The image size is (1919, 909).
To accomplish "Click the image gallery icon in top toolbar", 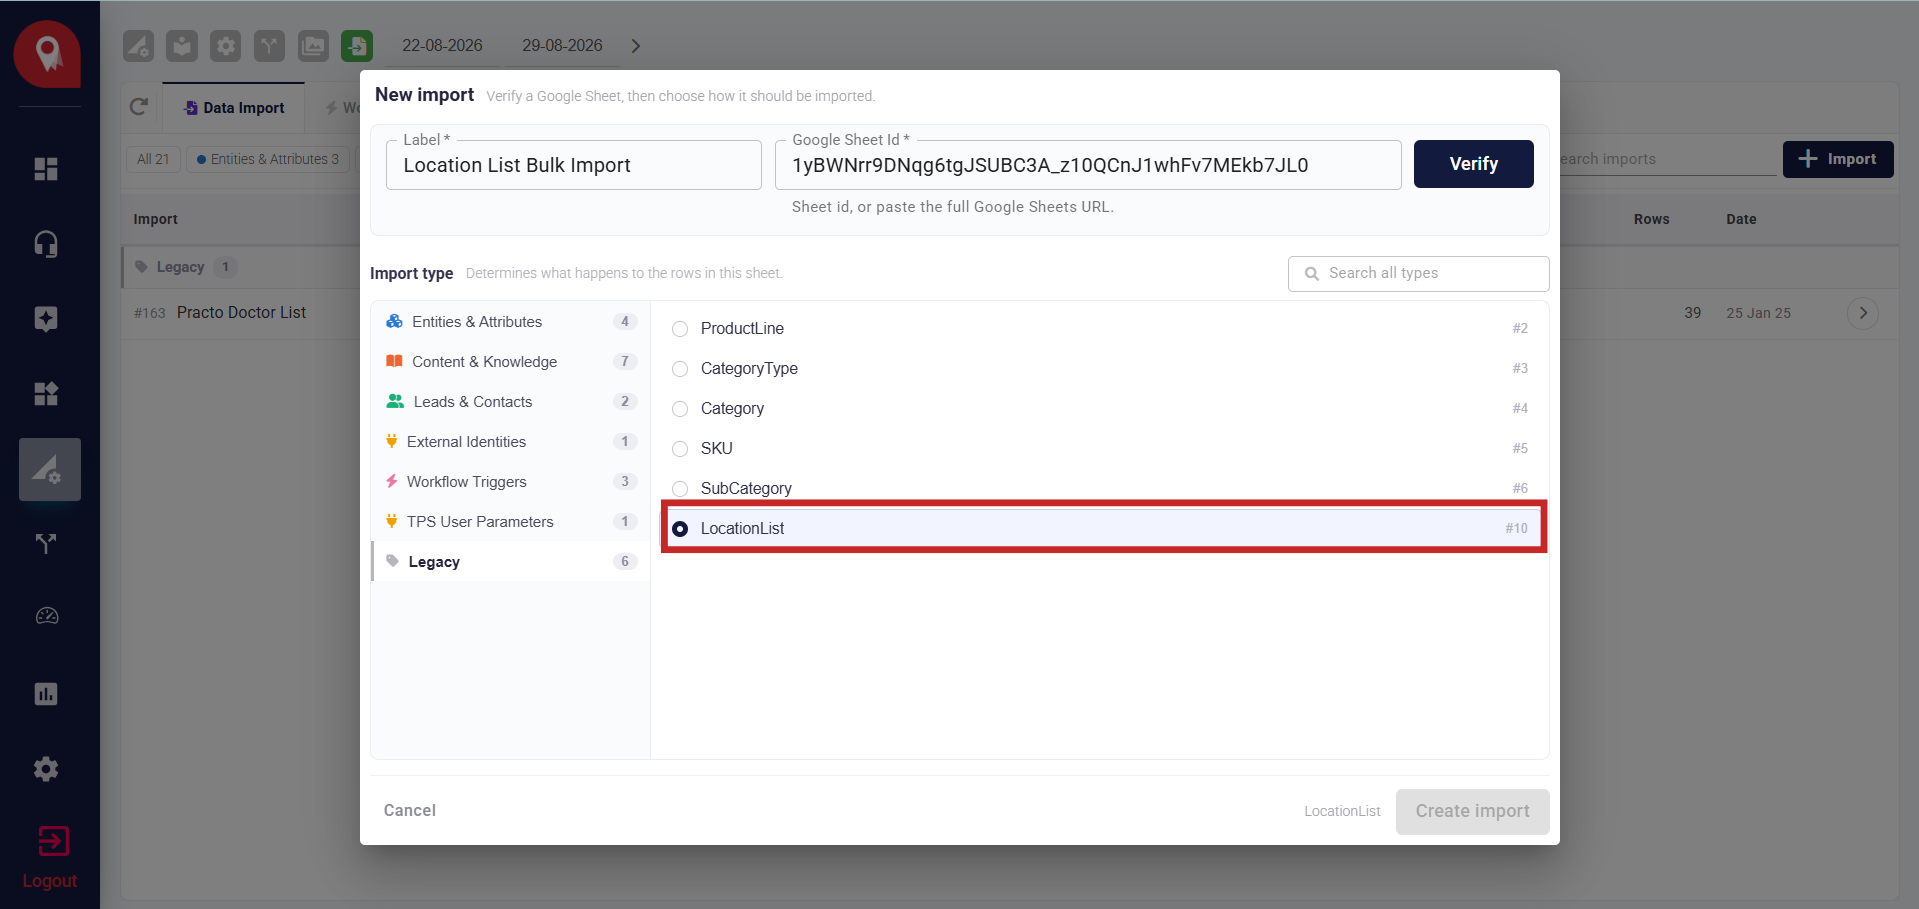I will pos(313,46).
